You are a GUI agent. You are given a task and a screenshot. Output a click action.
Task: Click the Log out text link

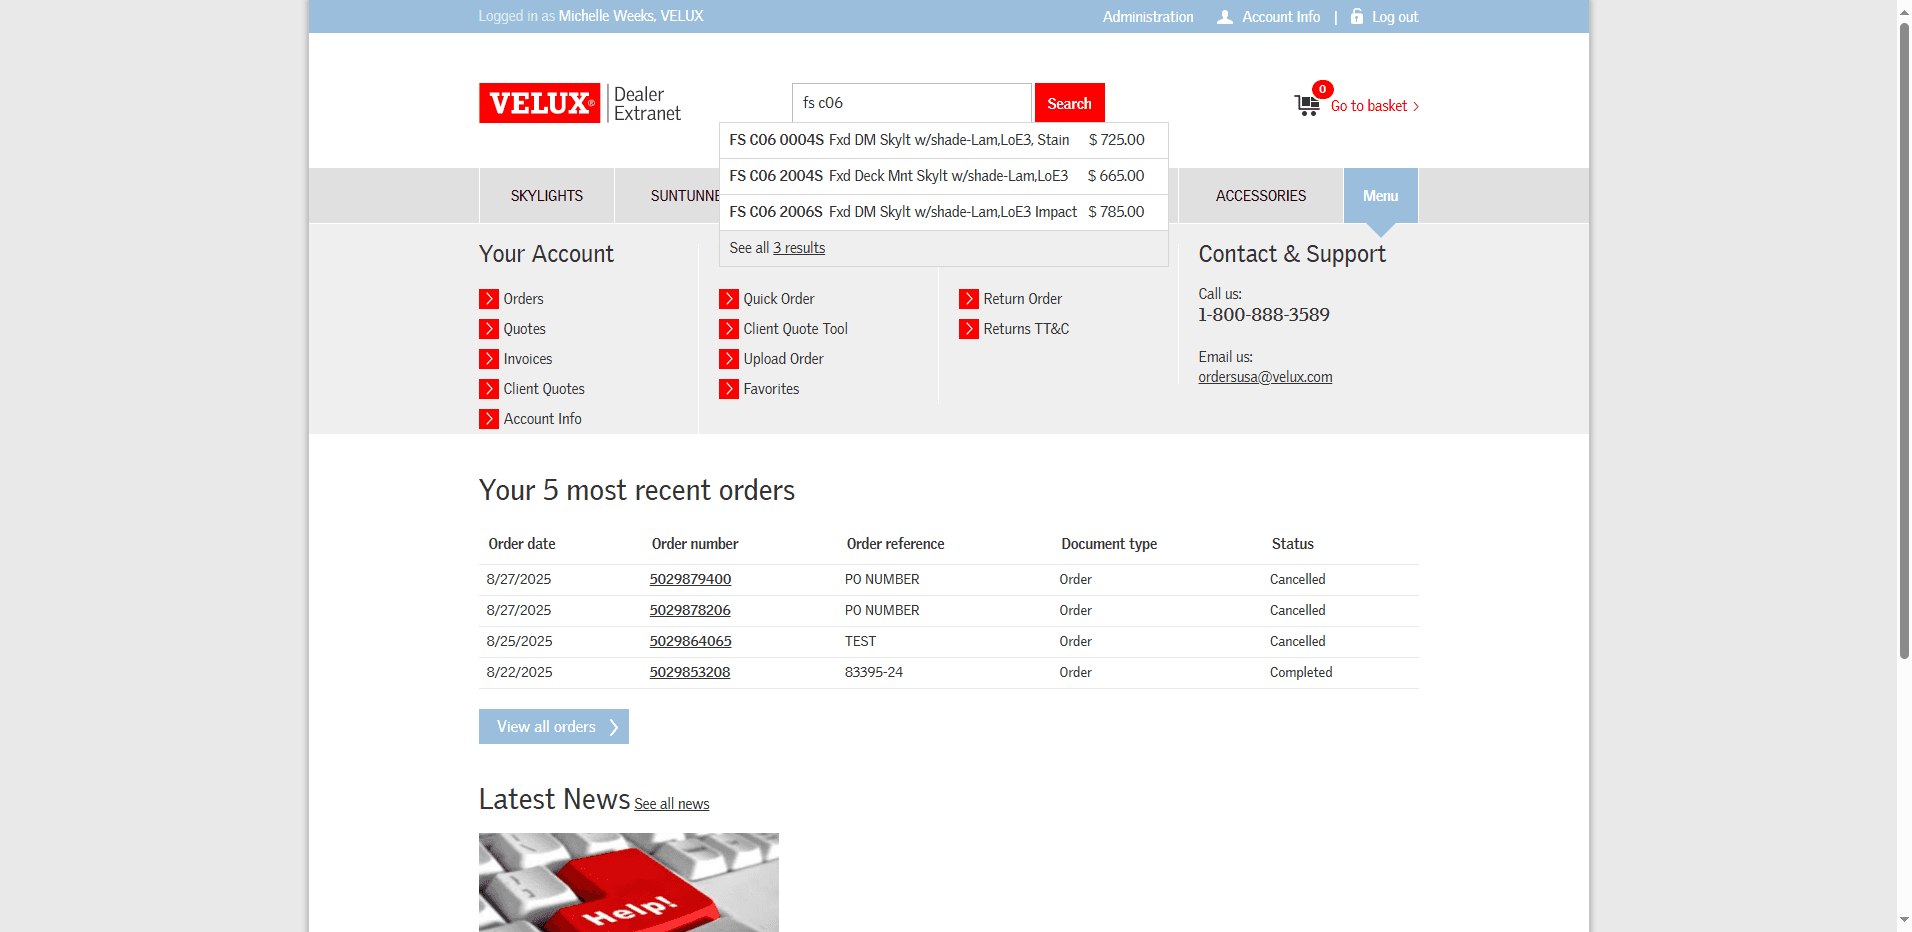[x=1395, y=17]
